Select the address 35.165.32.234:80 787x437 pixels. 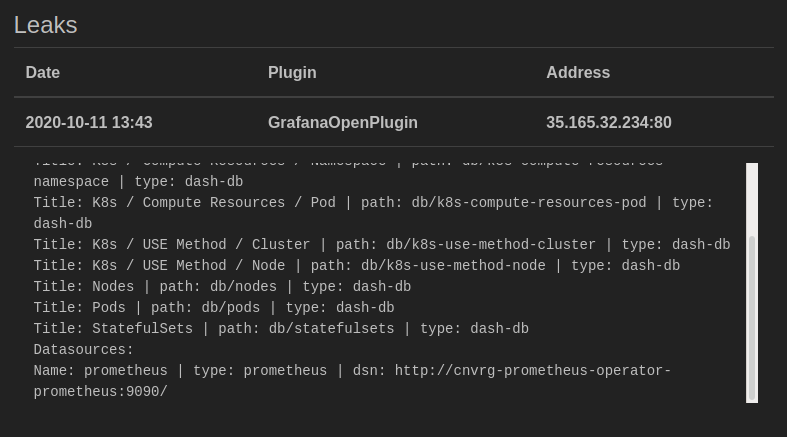click(x=609, y=122)
